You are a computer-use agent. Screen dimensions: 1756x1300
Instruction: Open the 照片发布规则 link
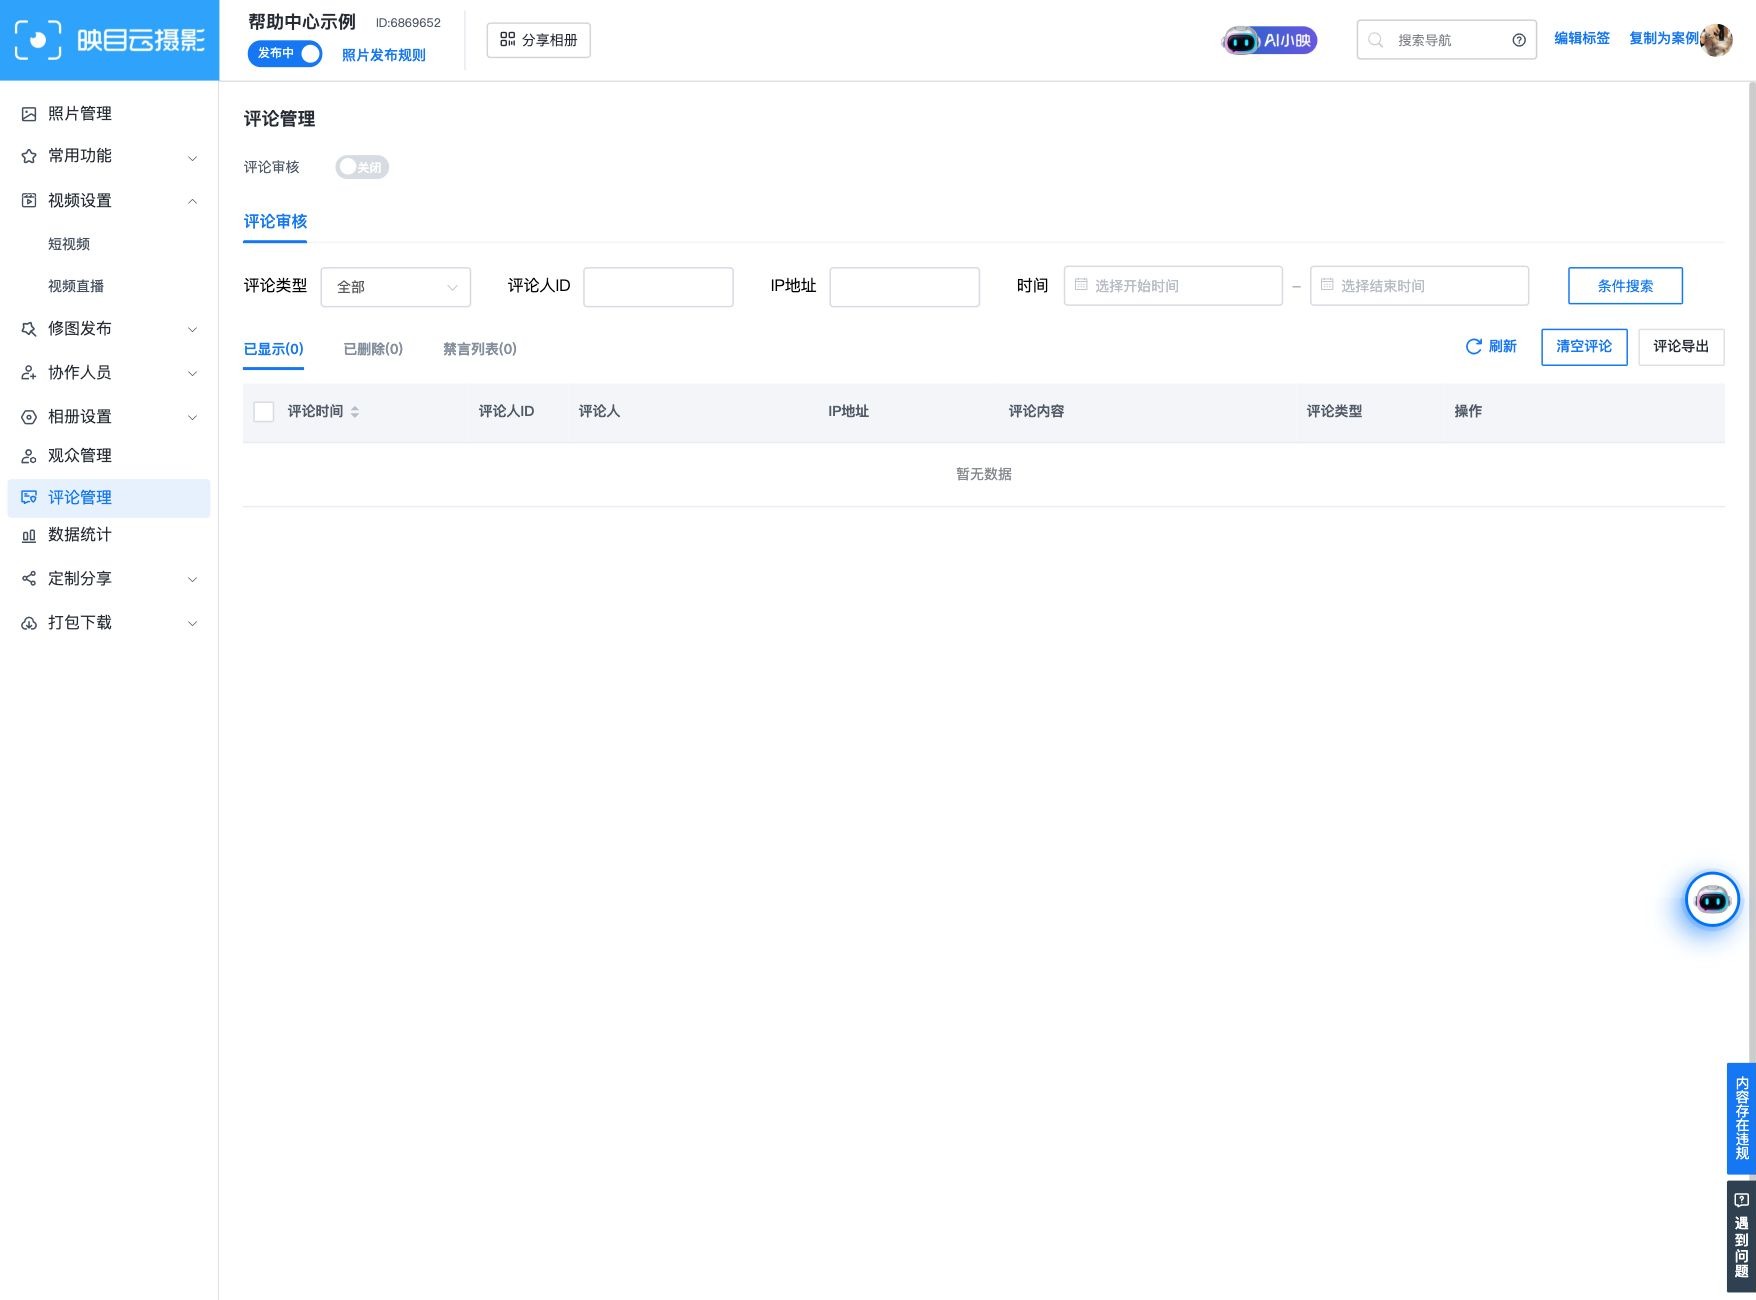(x=384, y=55)
